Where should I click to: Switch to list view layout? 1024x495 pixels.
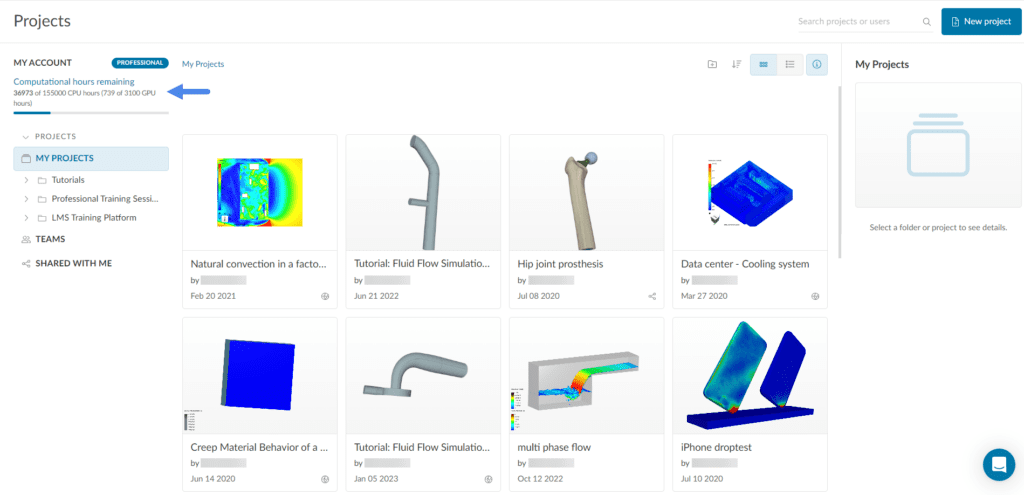point(790,64)
